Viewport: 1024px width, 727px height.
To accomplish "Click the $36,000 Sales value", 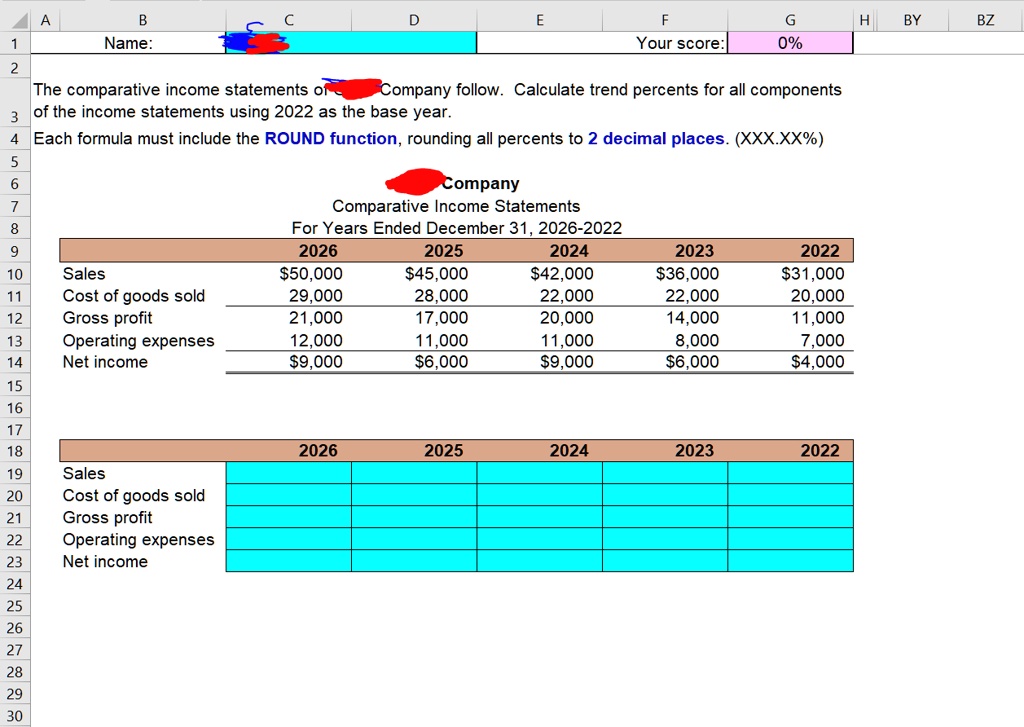I will tap(687, 274).
